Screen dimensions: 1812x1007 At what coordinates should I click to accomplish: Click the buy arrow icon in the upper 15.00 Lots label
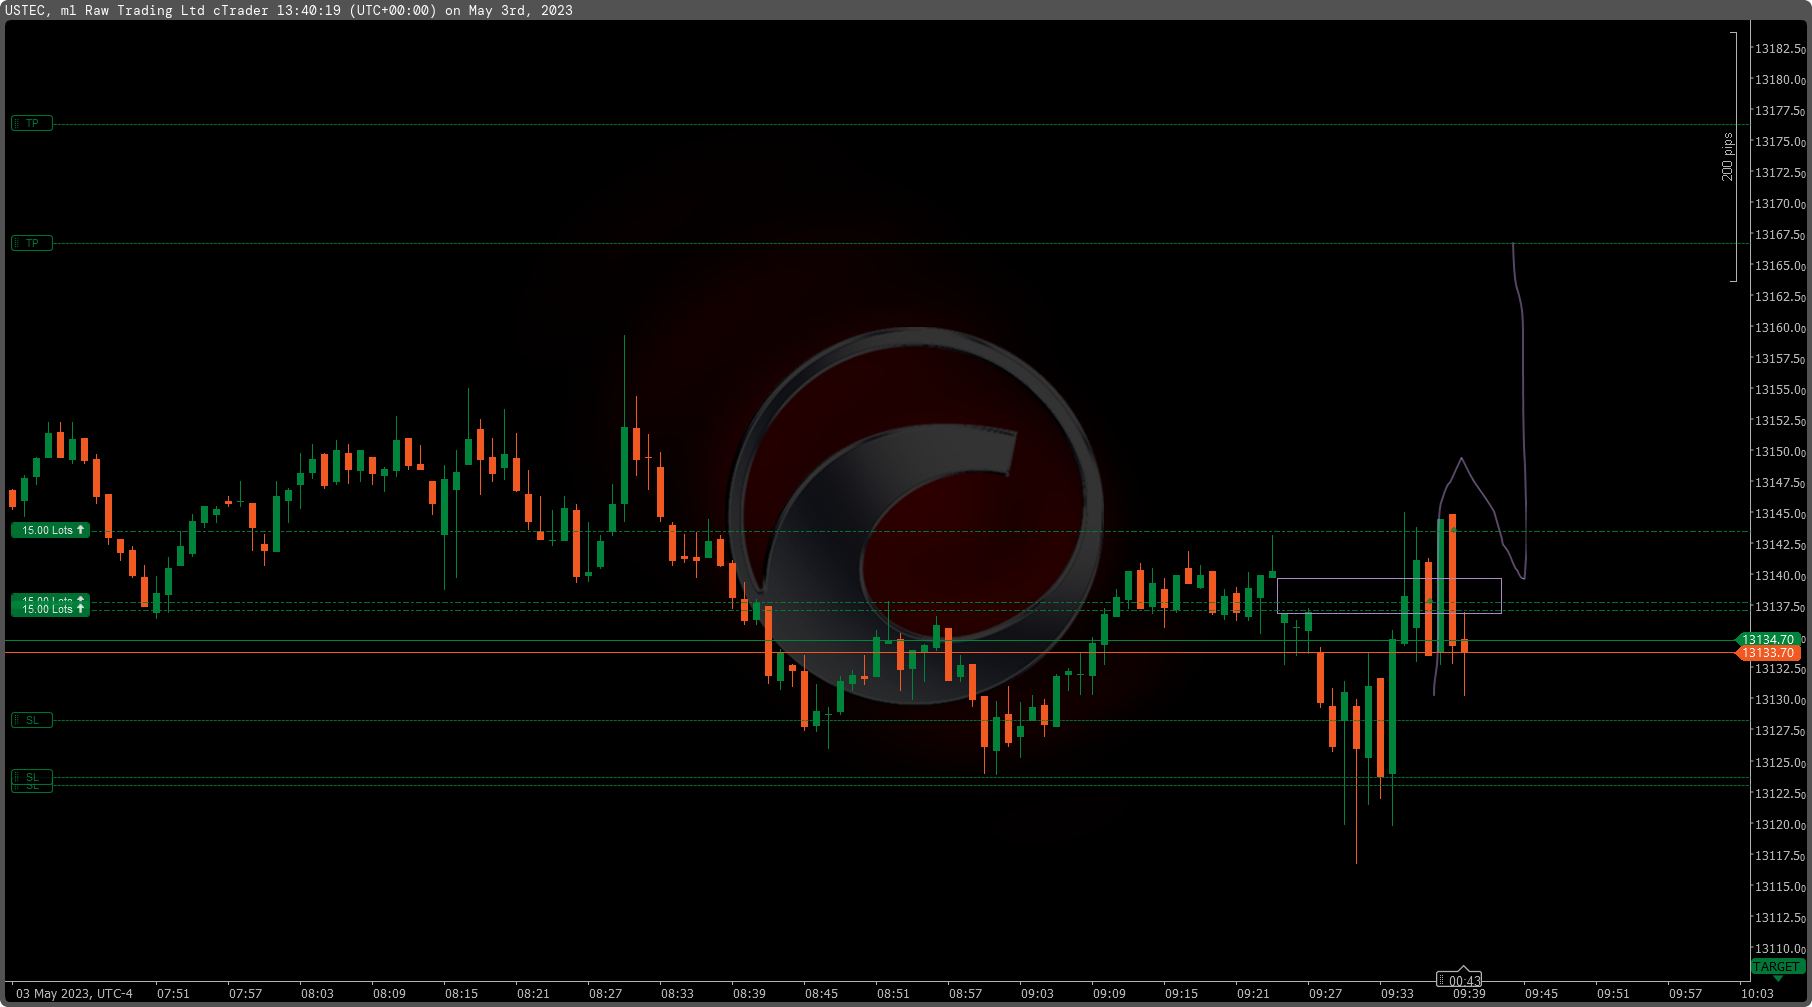[x=81, y=530]
